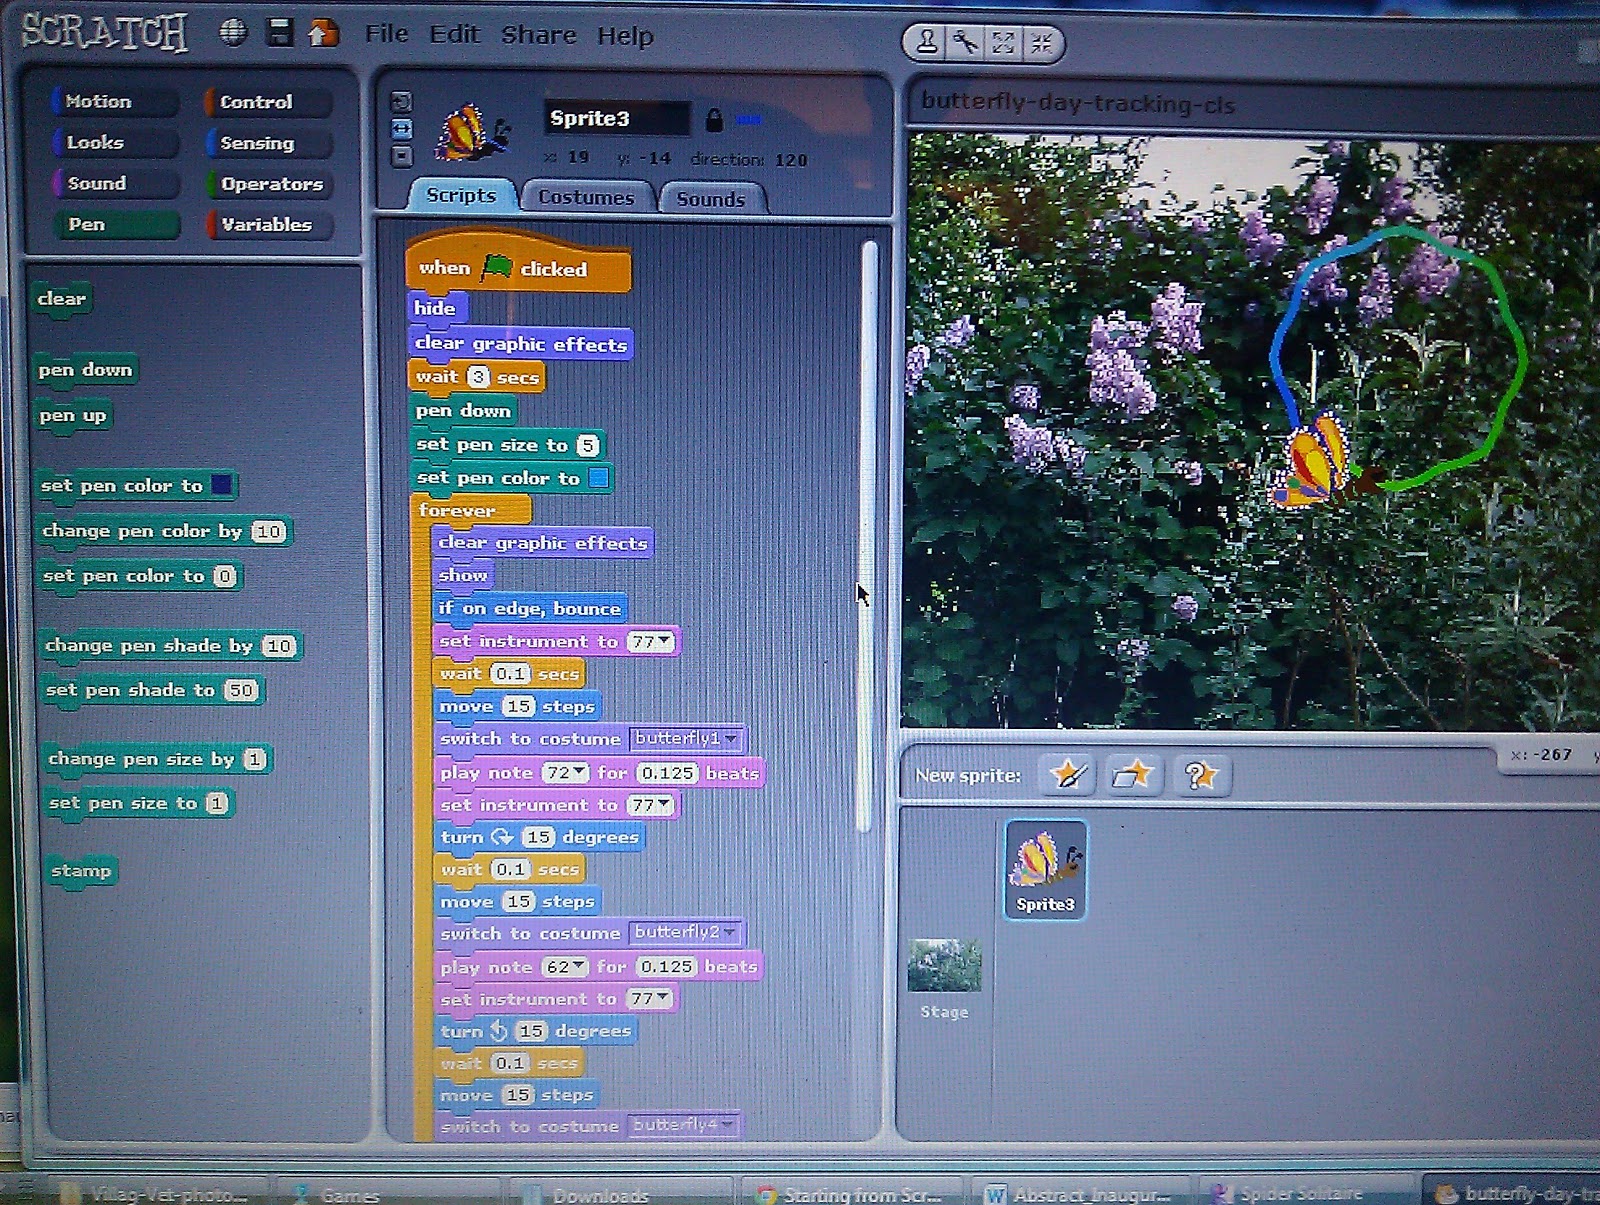This screenshot has height=1205, width=1600.
Task: Switch to the Costumes tab
Action: [x=586, y=197]
